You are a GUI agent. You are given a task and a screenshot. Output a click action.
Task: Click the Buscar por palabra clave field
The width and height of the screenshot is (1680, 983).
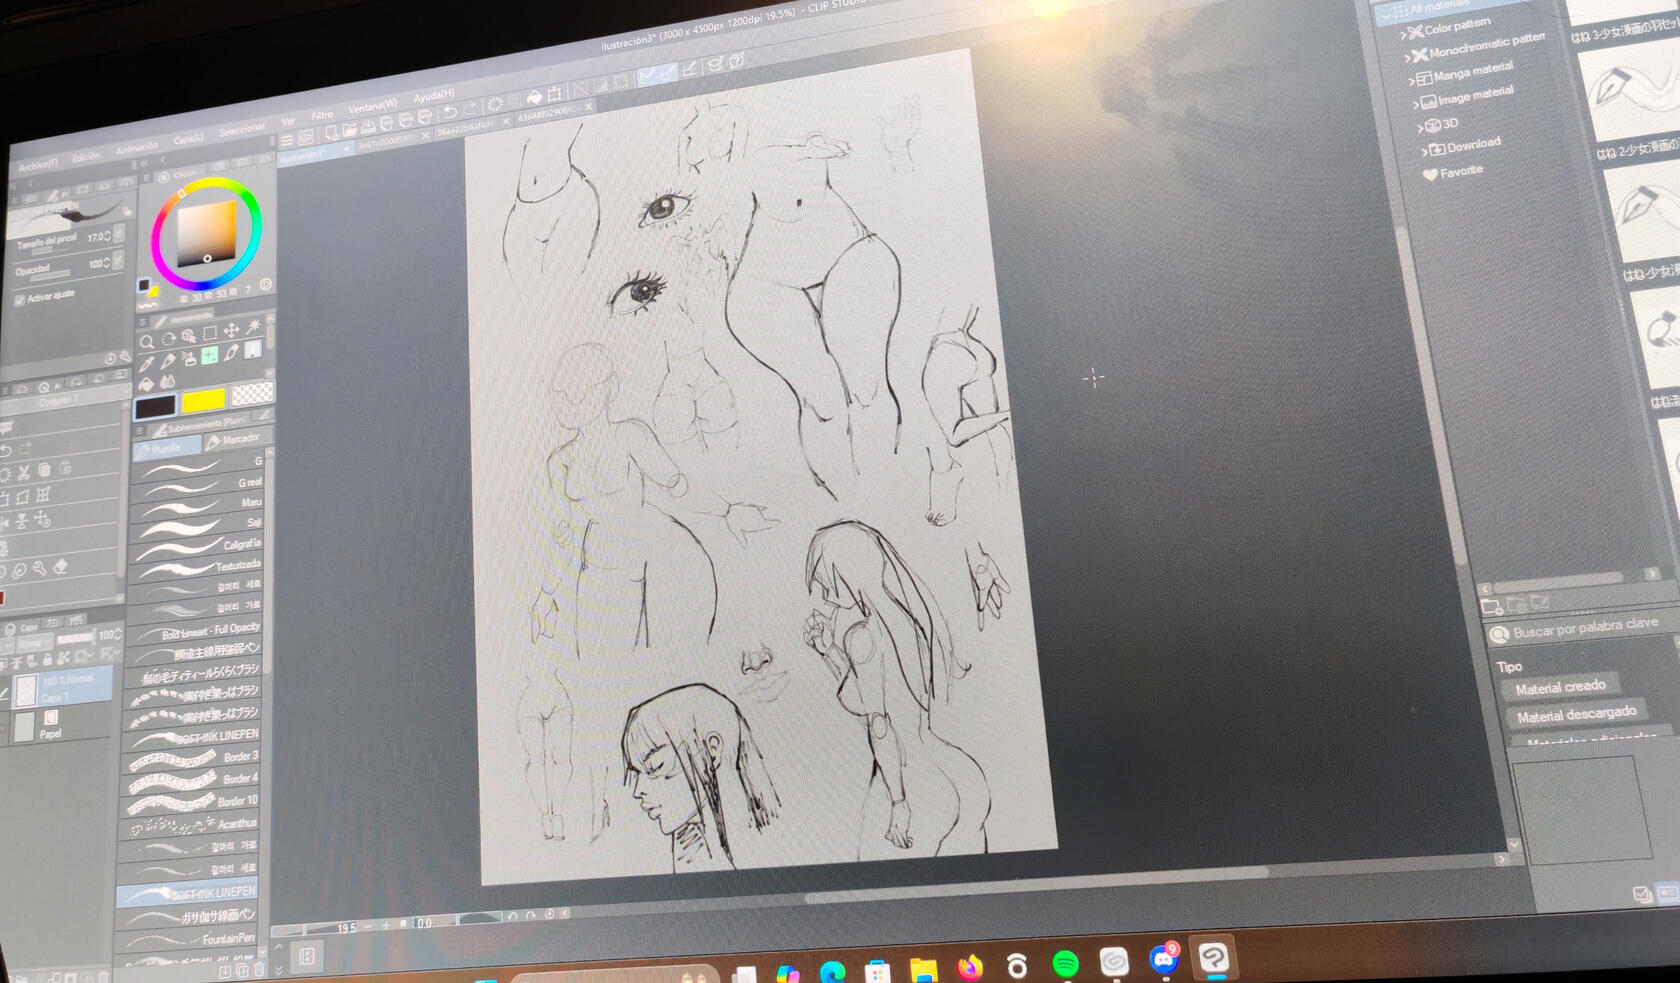pyautogui.click(x=1584, y=628)
